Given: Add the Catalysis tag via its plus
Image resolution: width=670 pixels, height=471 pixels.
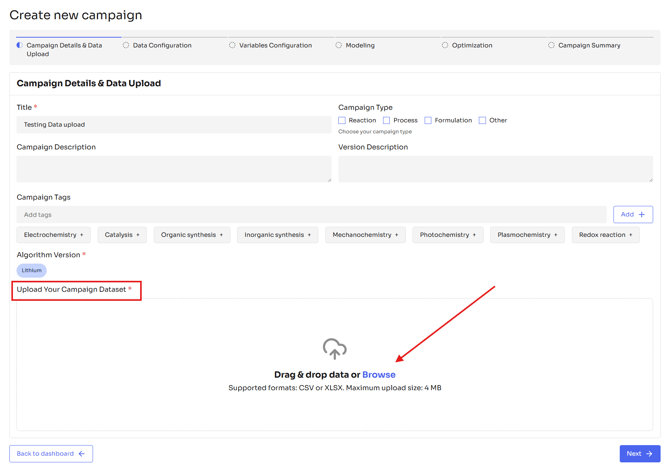Looking at the screenshot, I should click(138, 235).
